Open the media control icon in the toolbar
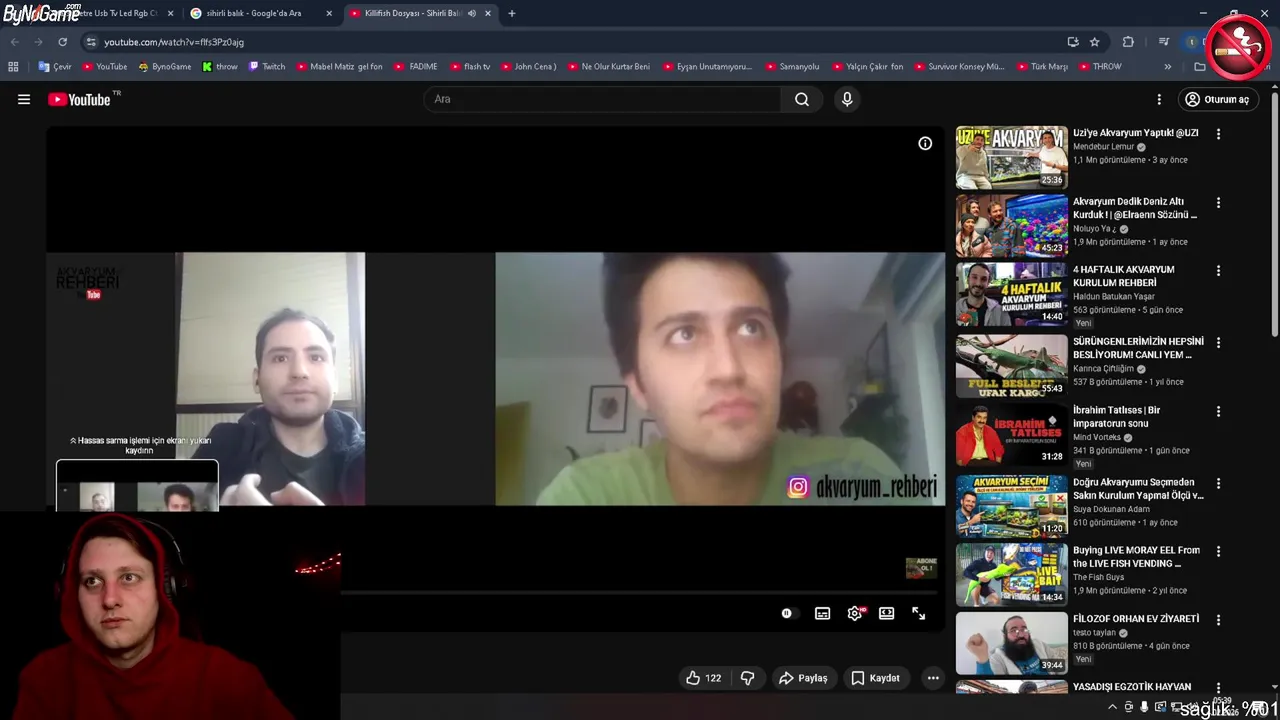The height and width of the screenshot is (720, 1280). pos(1164,42)
